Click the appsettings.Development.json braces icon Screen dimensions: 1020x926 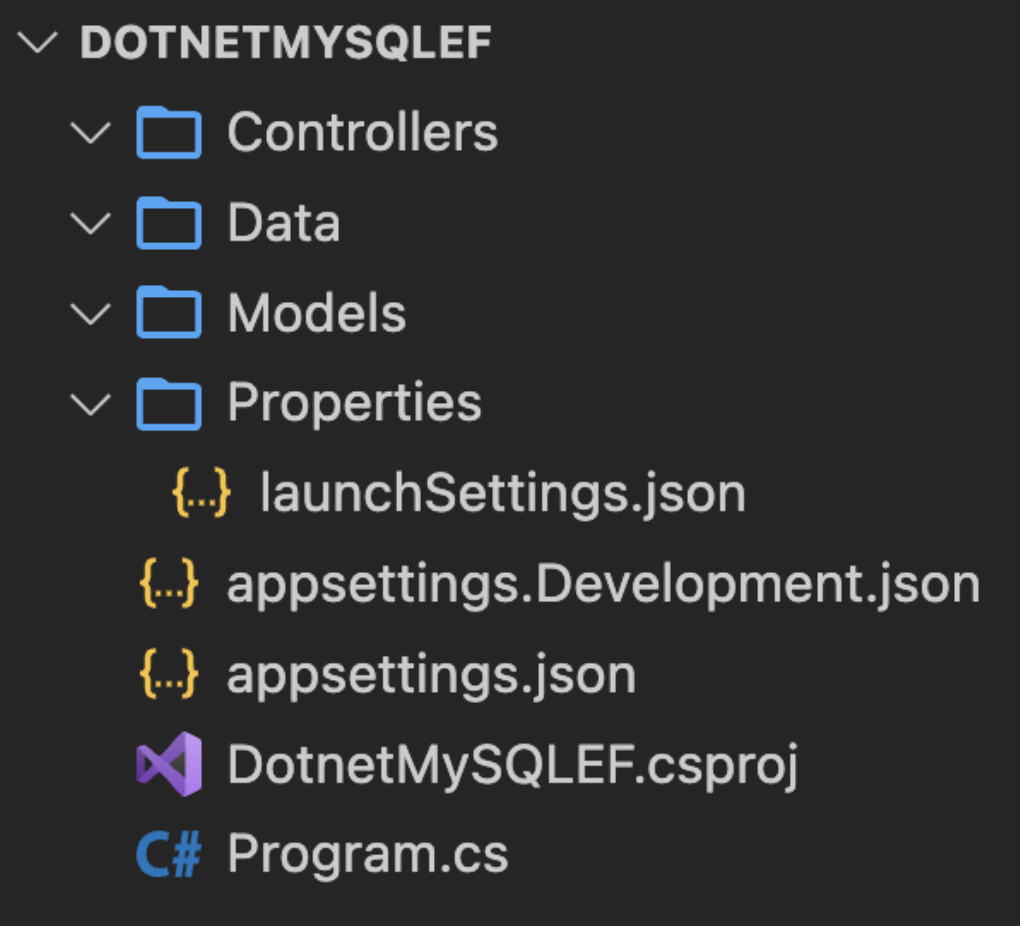click(x=169, y=585)
